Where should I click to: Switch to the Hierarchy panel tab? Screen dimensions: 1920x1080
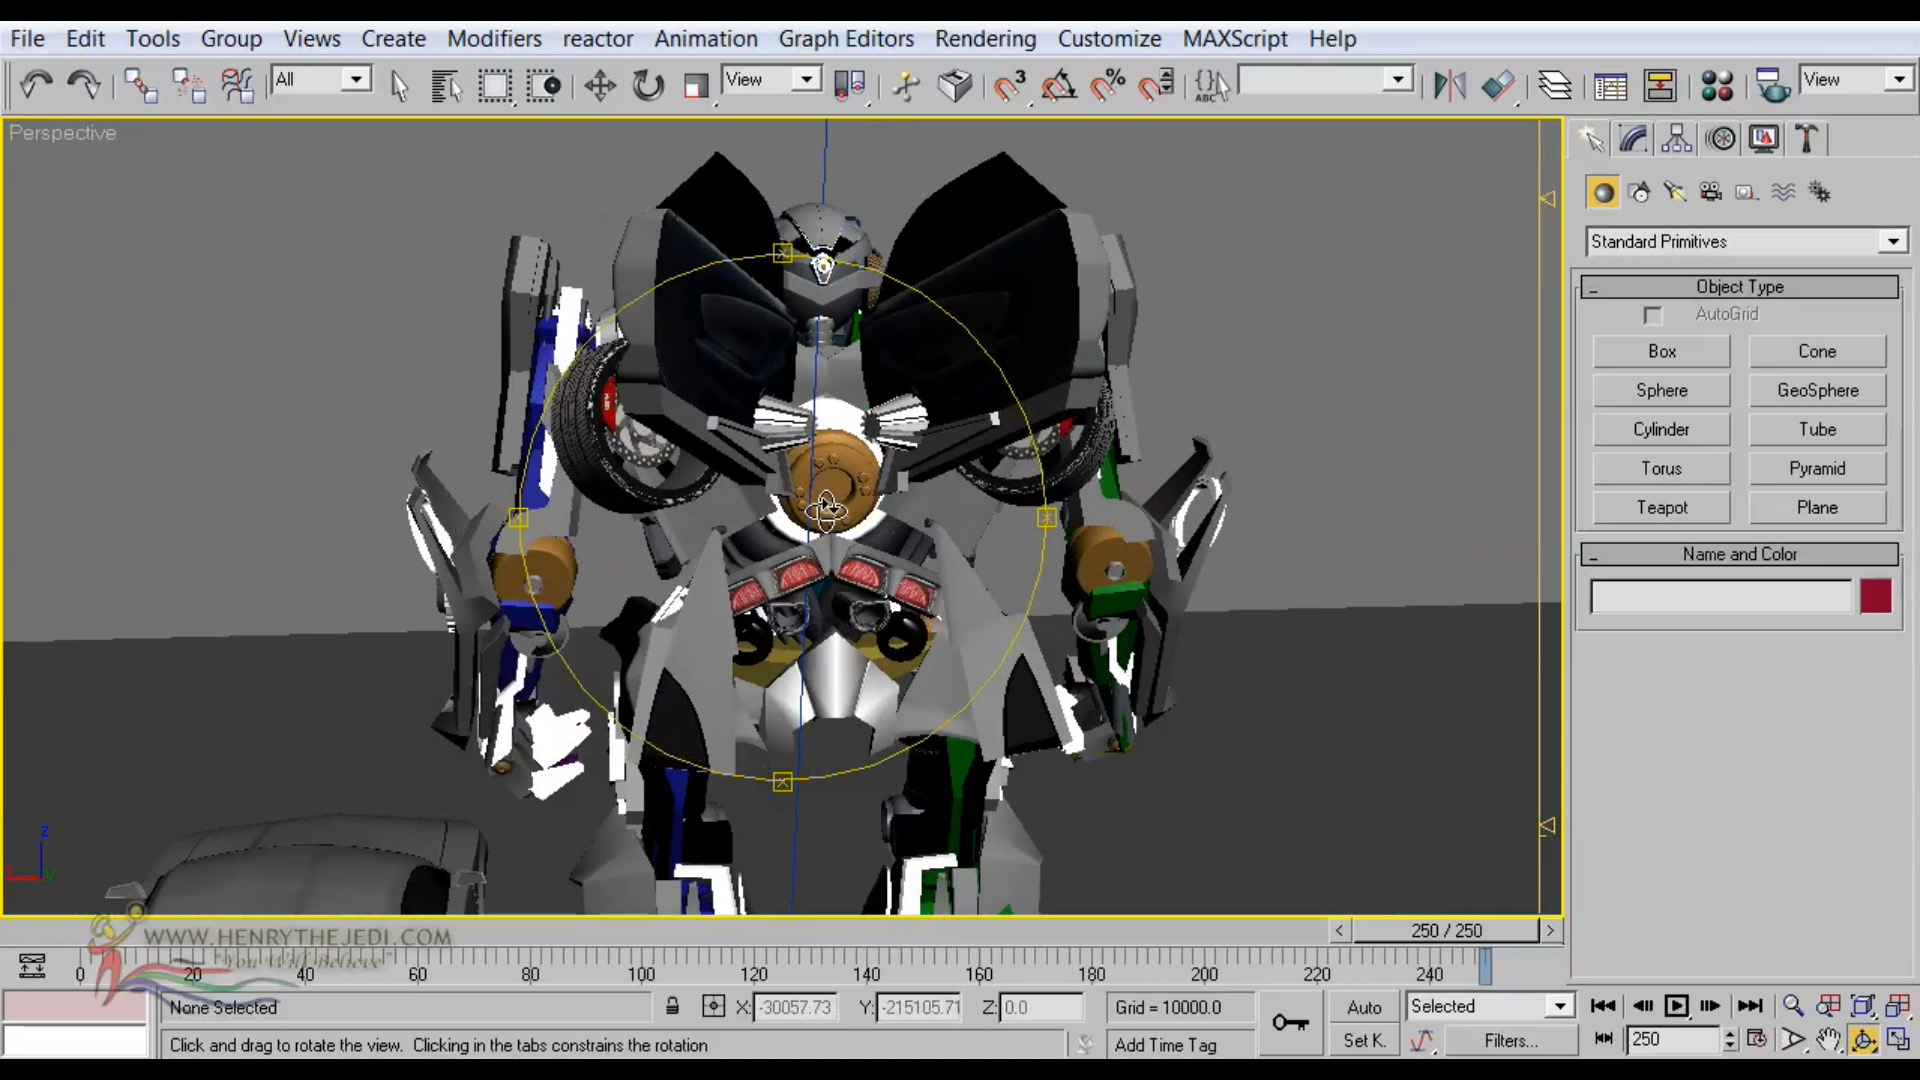(x=1677, y=139)
